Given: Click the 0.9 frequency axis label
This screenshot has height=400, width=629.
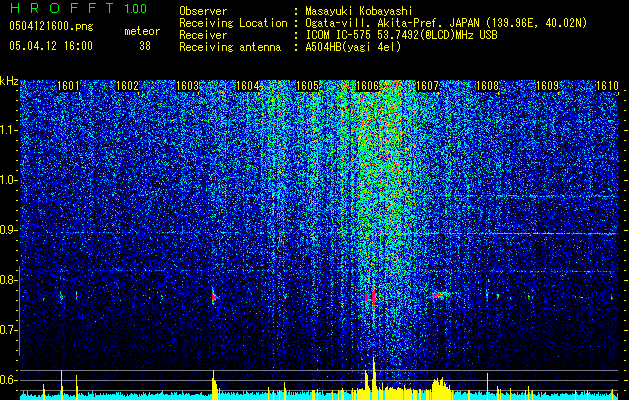Looking at the screenshot, I should tap(8, 230).
